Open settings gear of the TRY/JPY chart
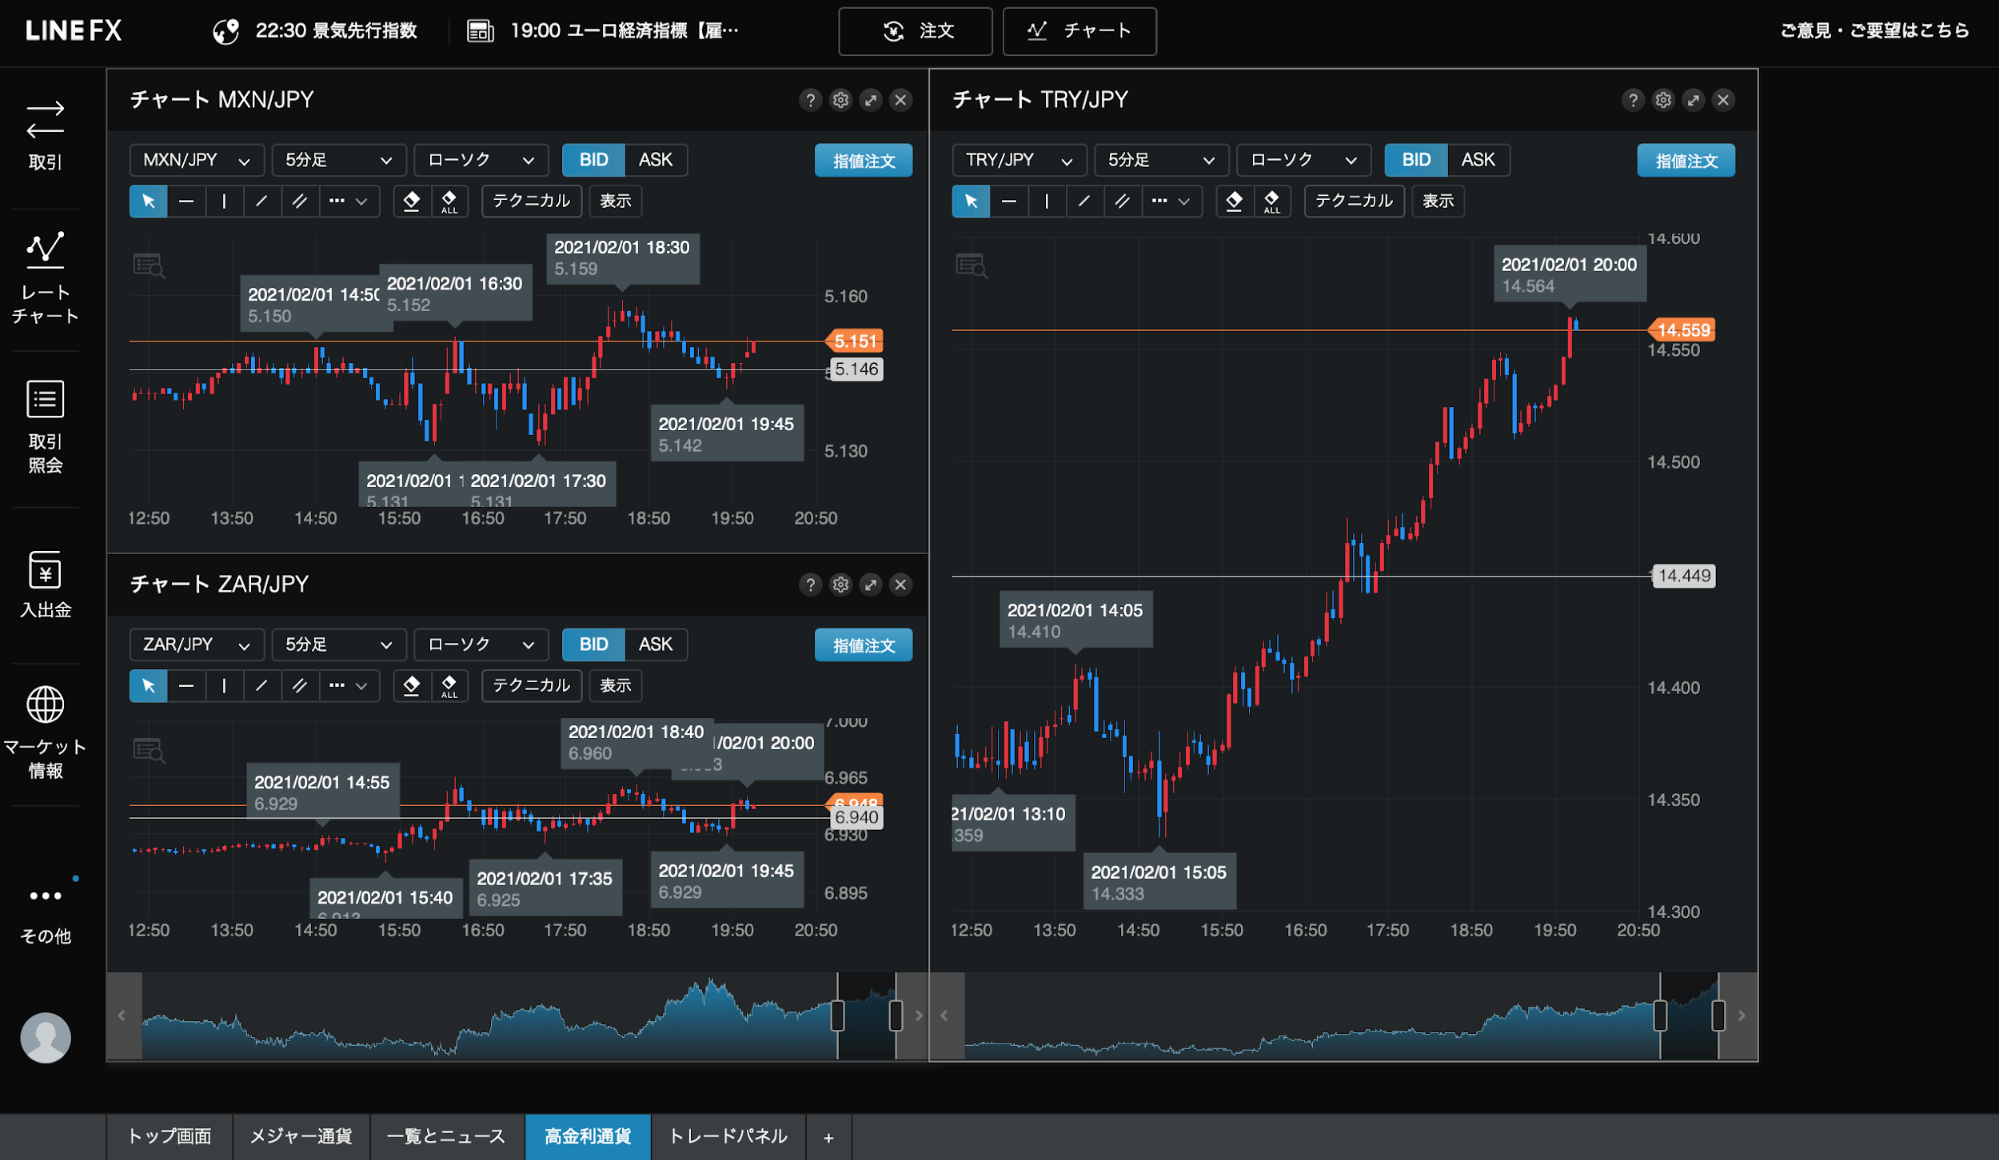This screenshot has height=1161, width=1999. (1663, 100)
